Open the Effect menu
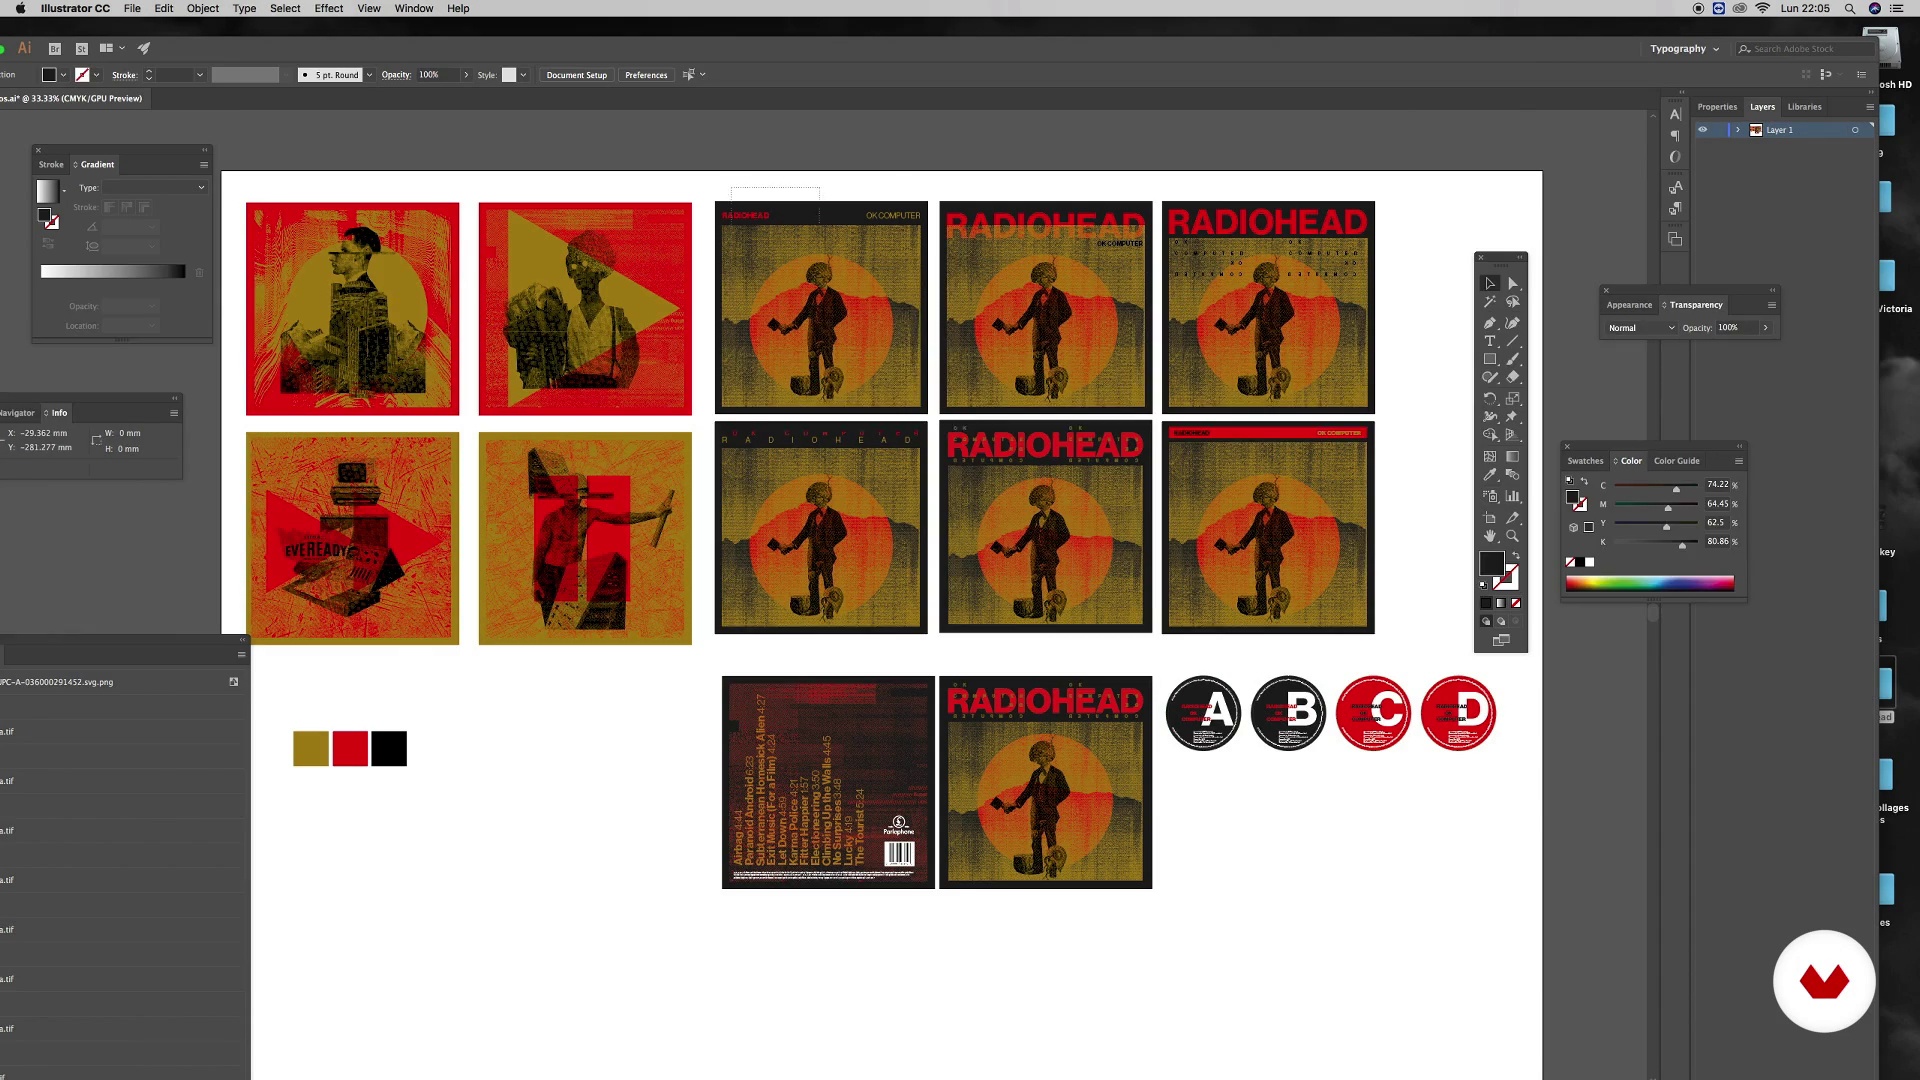This screenshot has height=1080, width=1920. click(x=328, y=8)
